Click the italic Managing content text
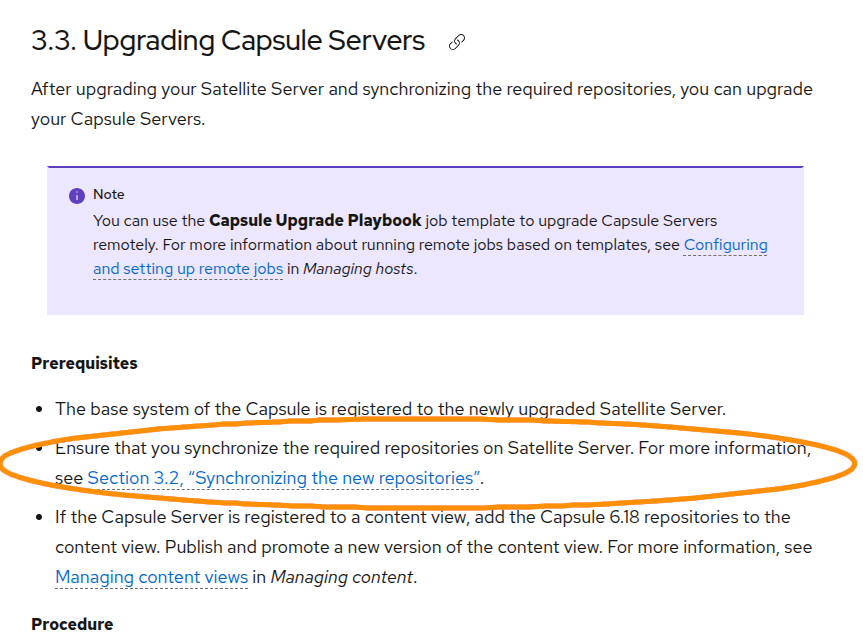 click(340, 577)
